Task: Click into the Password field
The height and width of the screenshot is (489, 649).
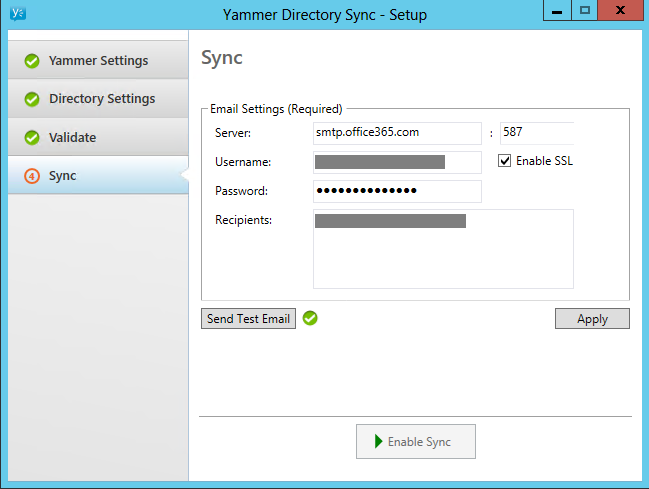Action: [397, 191]
